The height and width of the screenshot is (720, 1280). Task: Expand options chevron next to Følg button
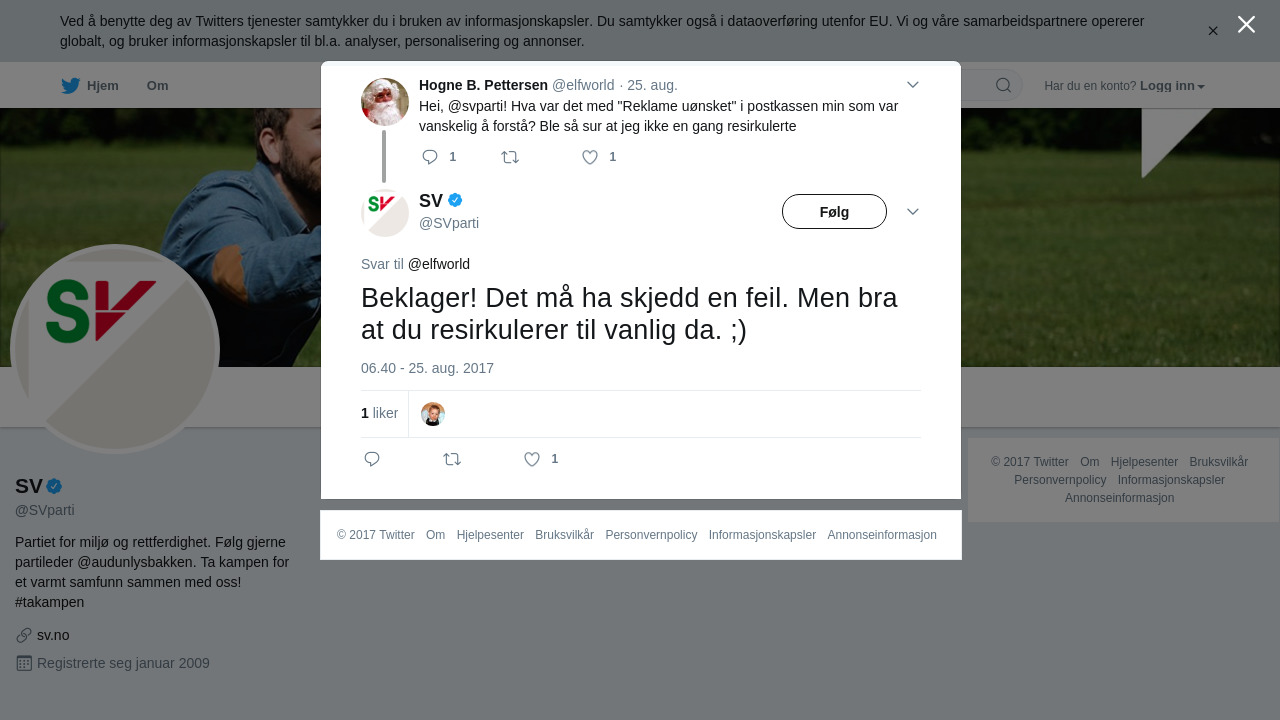pos(912,212)
